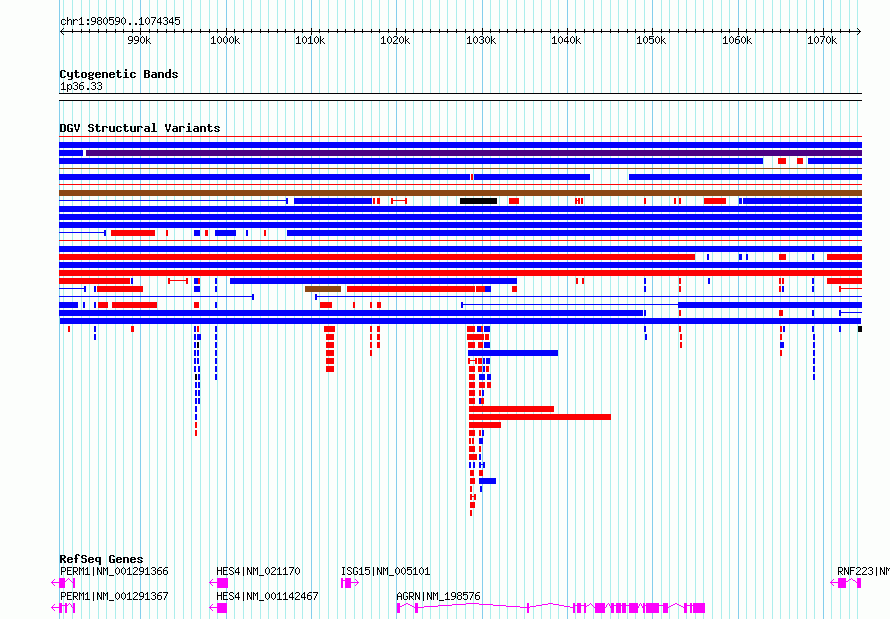
Task: Click the blue bar spanning 1030k to 1039k
Action: [513, 353]
